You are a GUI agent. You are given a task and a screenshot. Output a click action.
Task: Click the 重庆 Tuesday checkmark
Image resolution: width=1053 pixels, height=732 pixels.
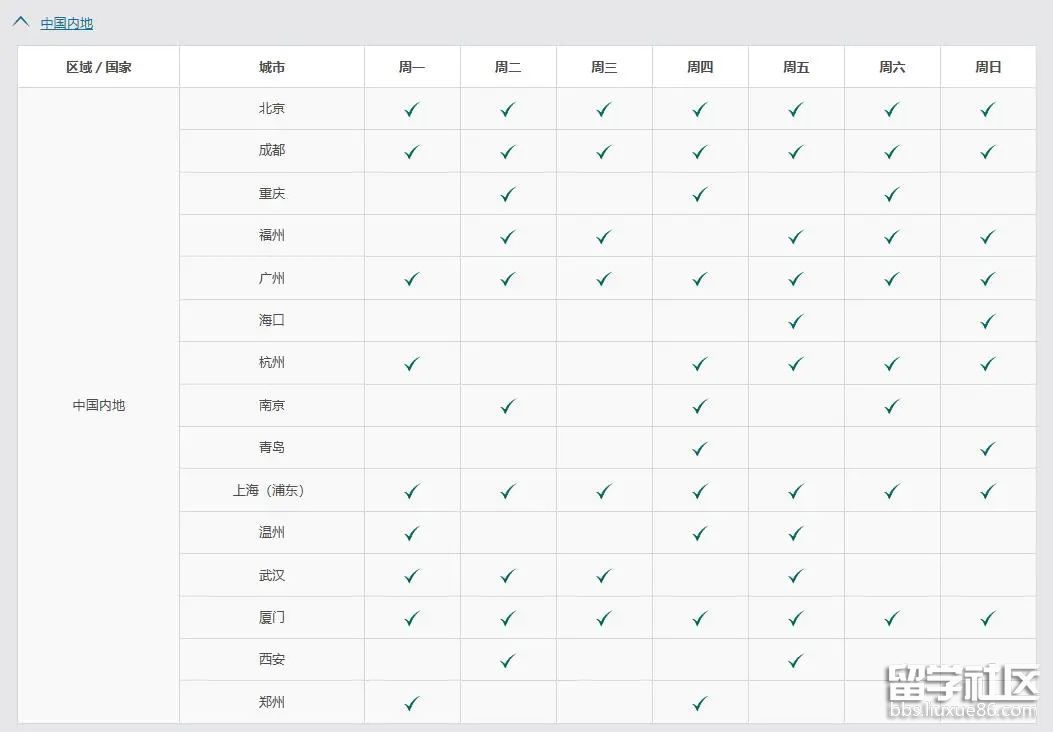point(508,194)
